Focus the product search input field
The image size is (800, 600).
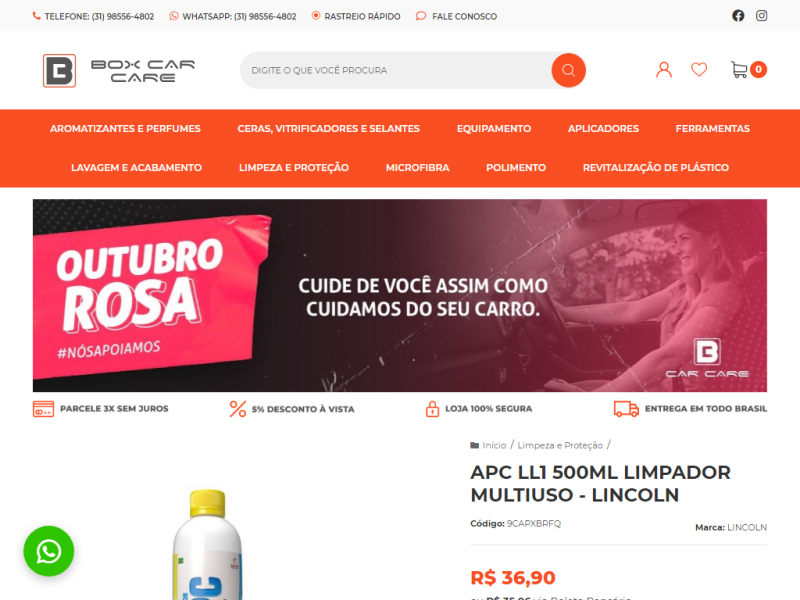click(396, 70)
